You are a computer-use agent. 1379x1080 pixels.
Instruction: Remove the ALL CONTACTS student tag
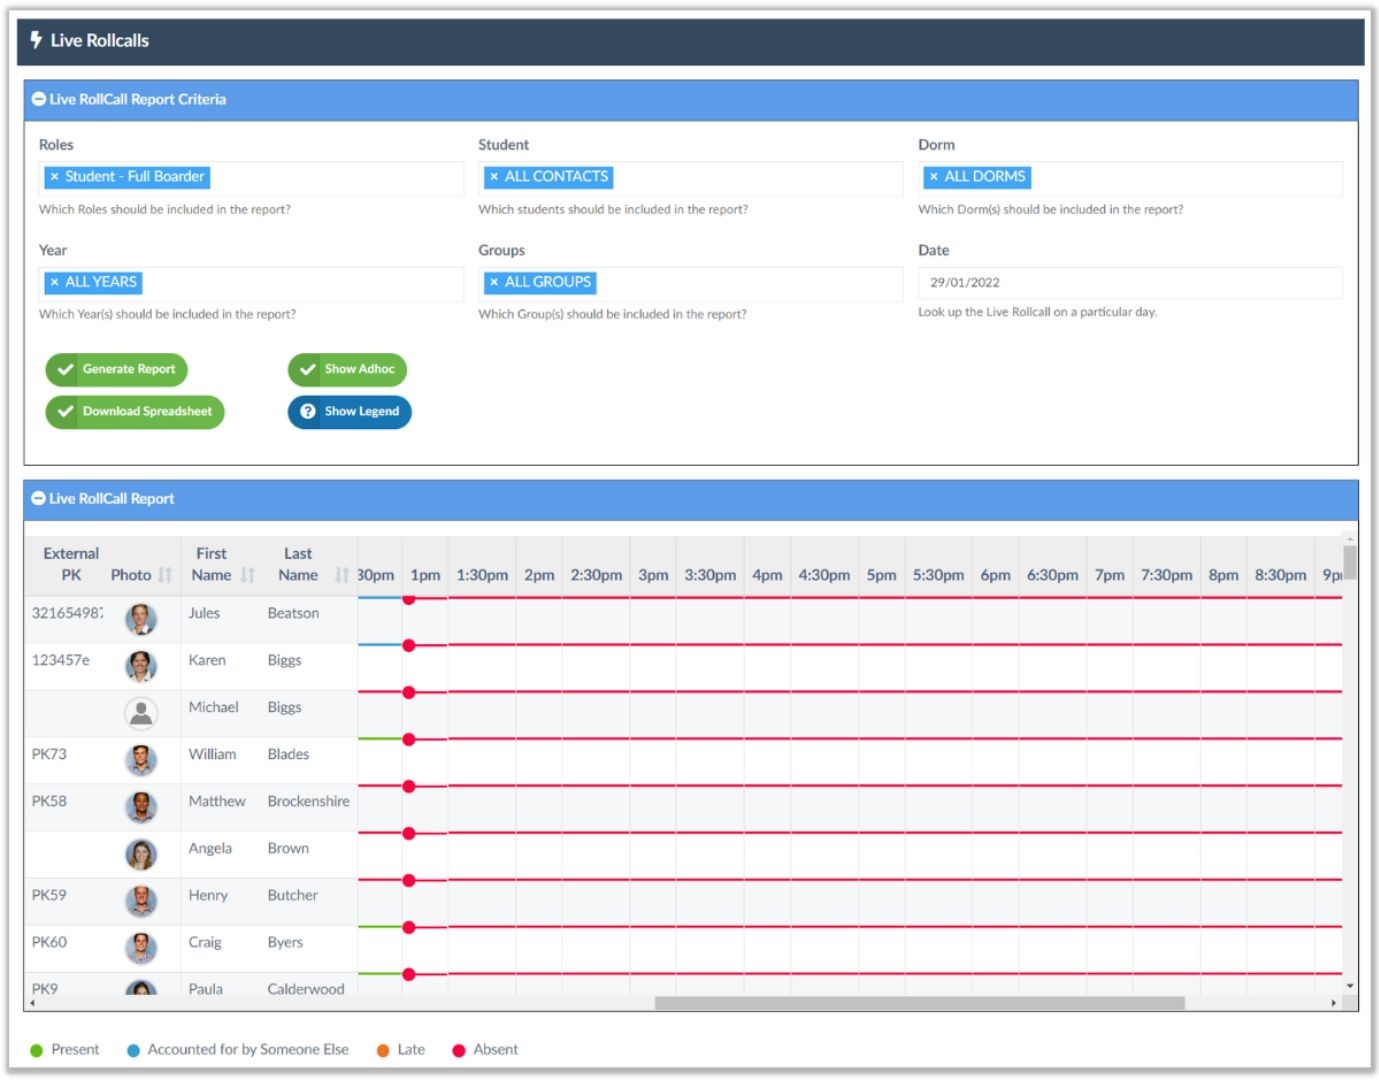tap(494, 177)
